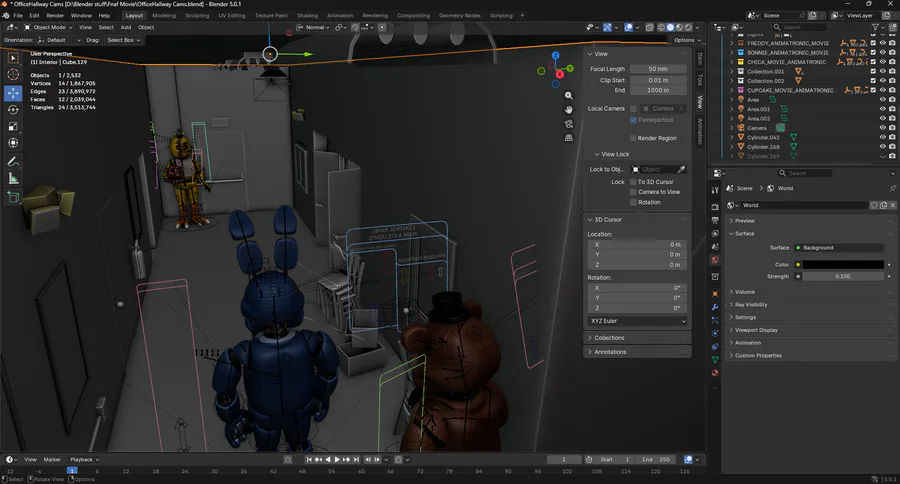Select the Scale tool
The width and height of the screenshot is (900, 484).
tap(13, 126)
